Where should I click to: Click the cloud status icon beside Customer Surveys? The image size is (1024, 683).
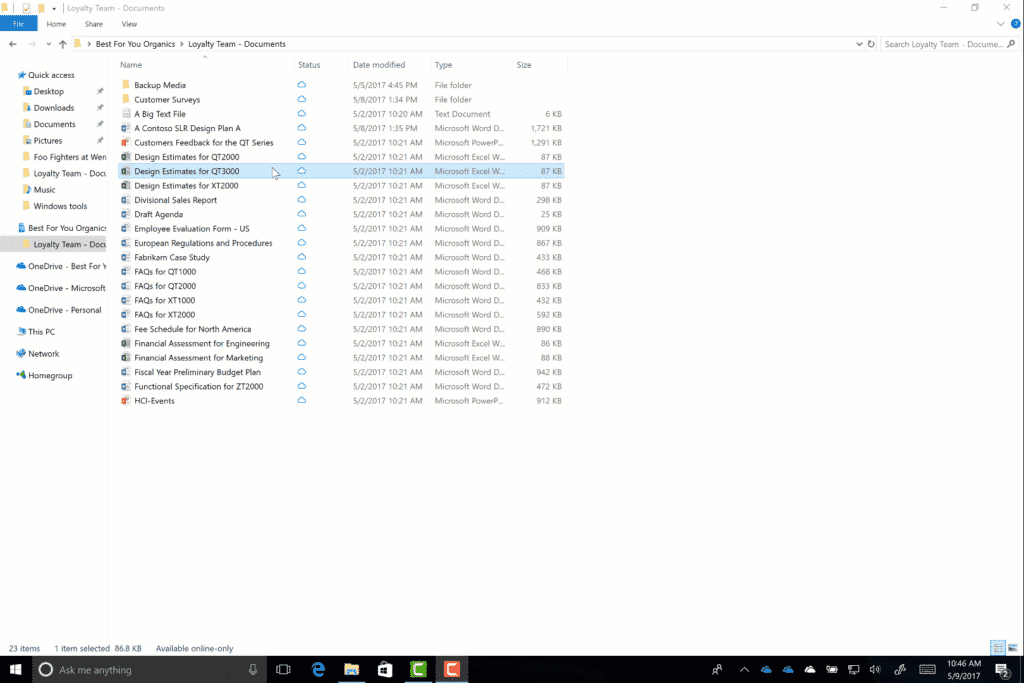(301, 99)
